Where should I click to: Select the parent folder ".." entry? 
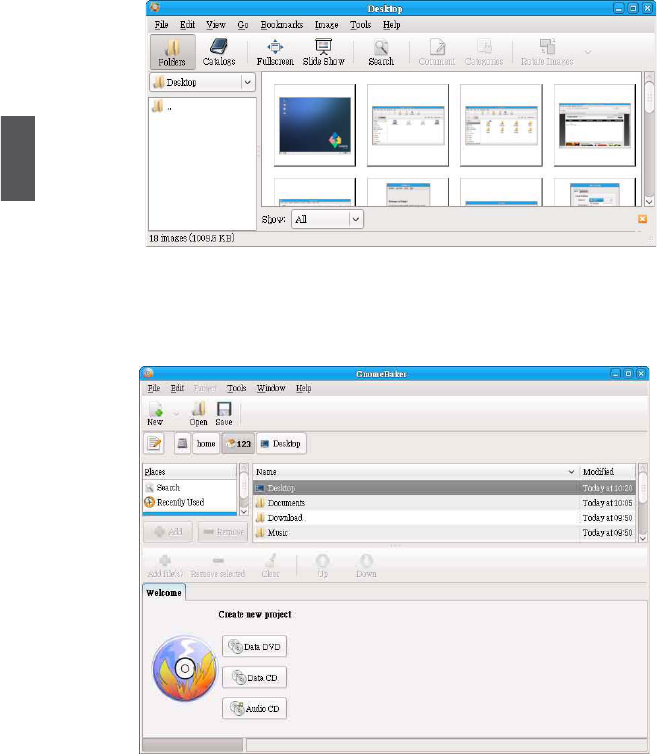(x=162, y=107)
